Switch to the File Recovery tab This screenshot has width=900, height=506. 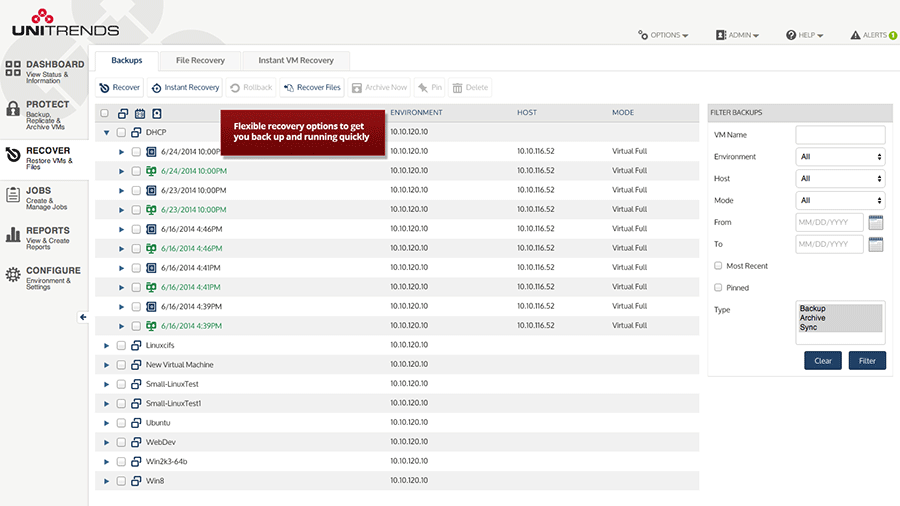200,60
